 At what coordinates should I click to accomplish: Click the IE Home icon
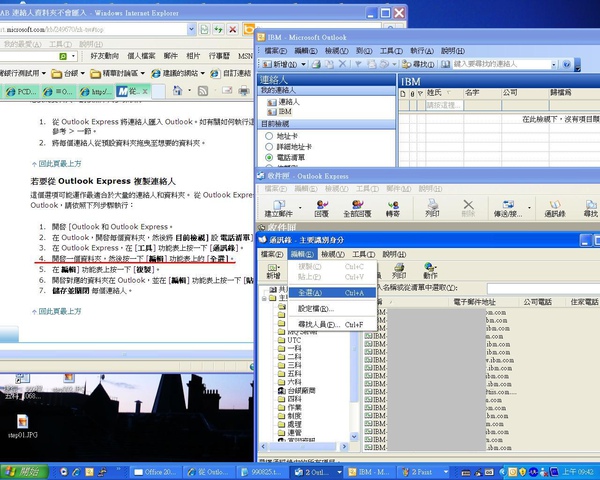tap(178, 91)
